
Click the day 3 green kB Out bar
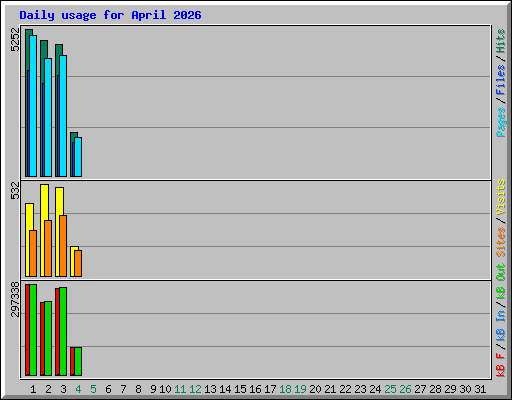pyautogui.click(x=63, y=331)
